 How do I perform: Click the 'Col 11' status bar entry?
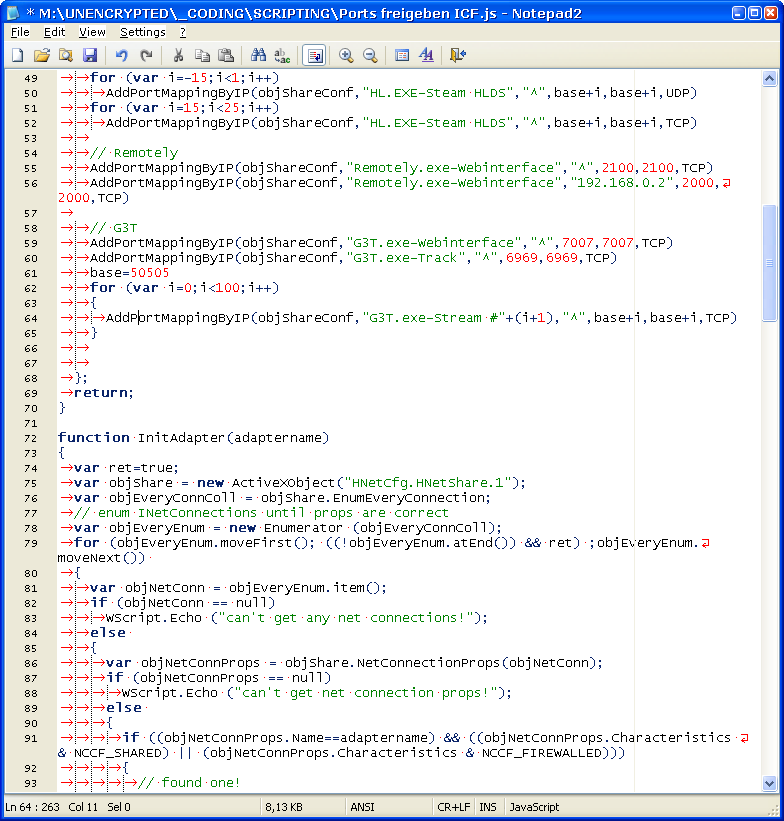coord(83,807)
